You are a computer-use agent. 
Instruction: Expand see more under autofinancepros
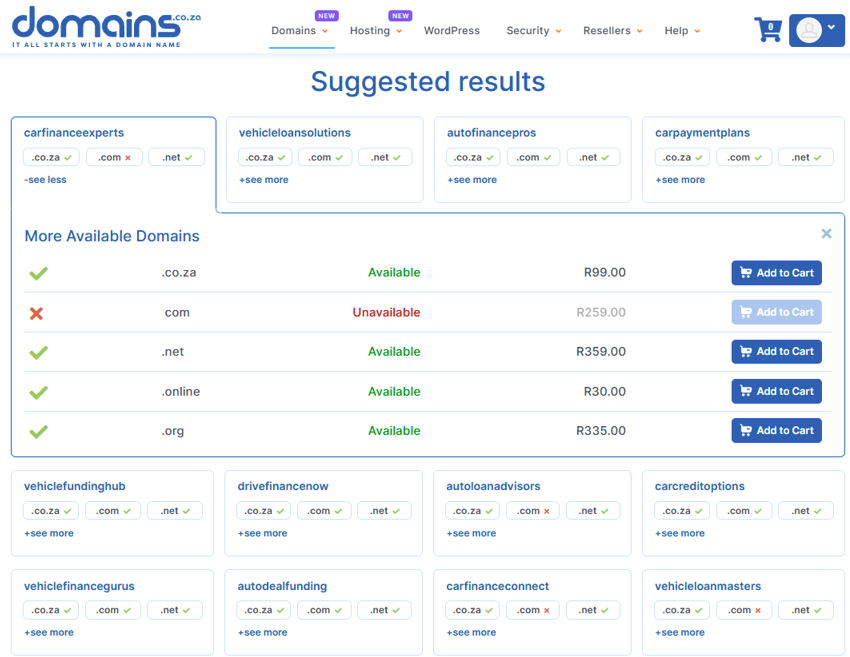tap(472, 180)
